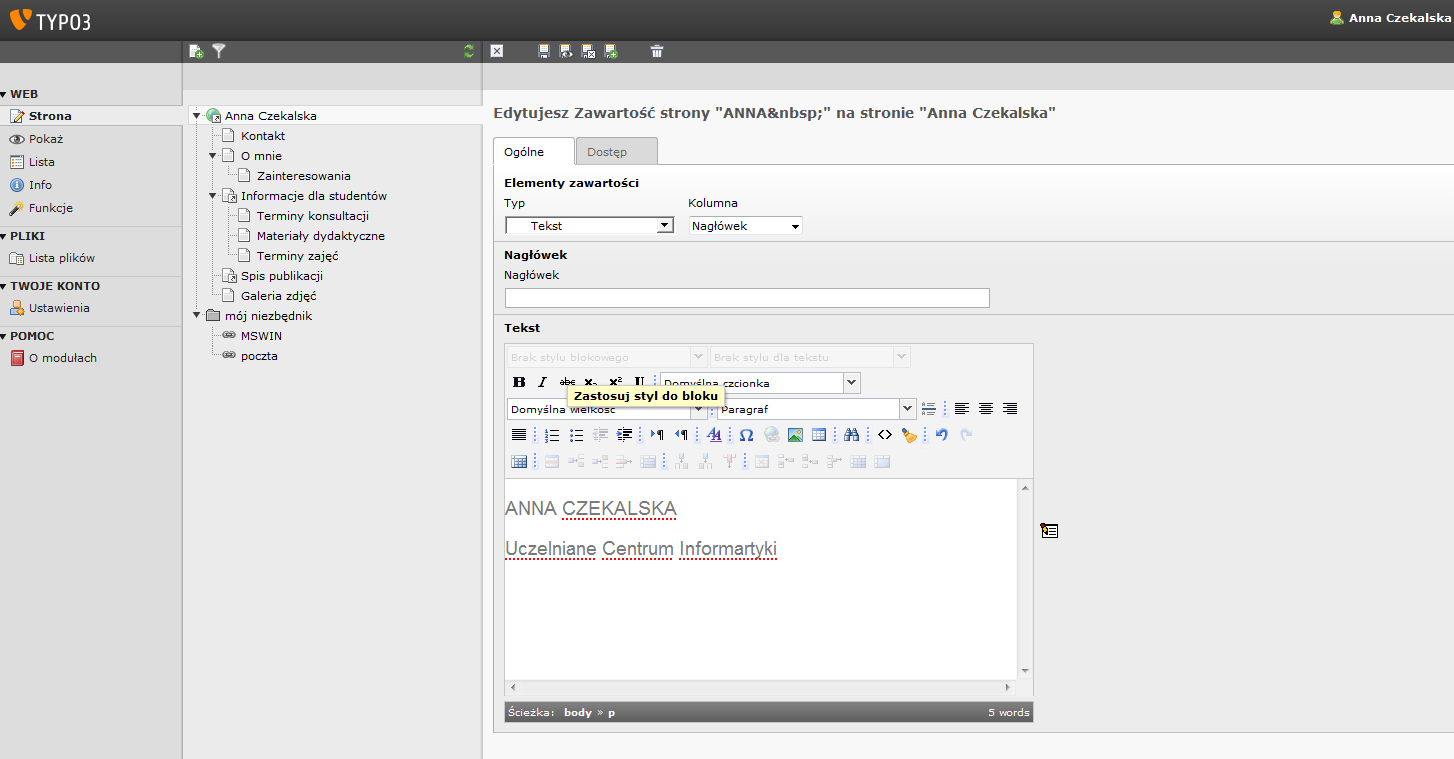Select Terminy konsultacji page in tree
The image size is (1454, 759).
[x=313, y=216]
